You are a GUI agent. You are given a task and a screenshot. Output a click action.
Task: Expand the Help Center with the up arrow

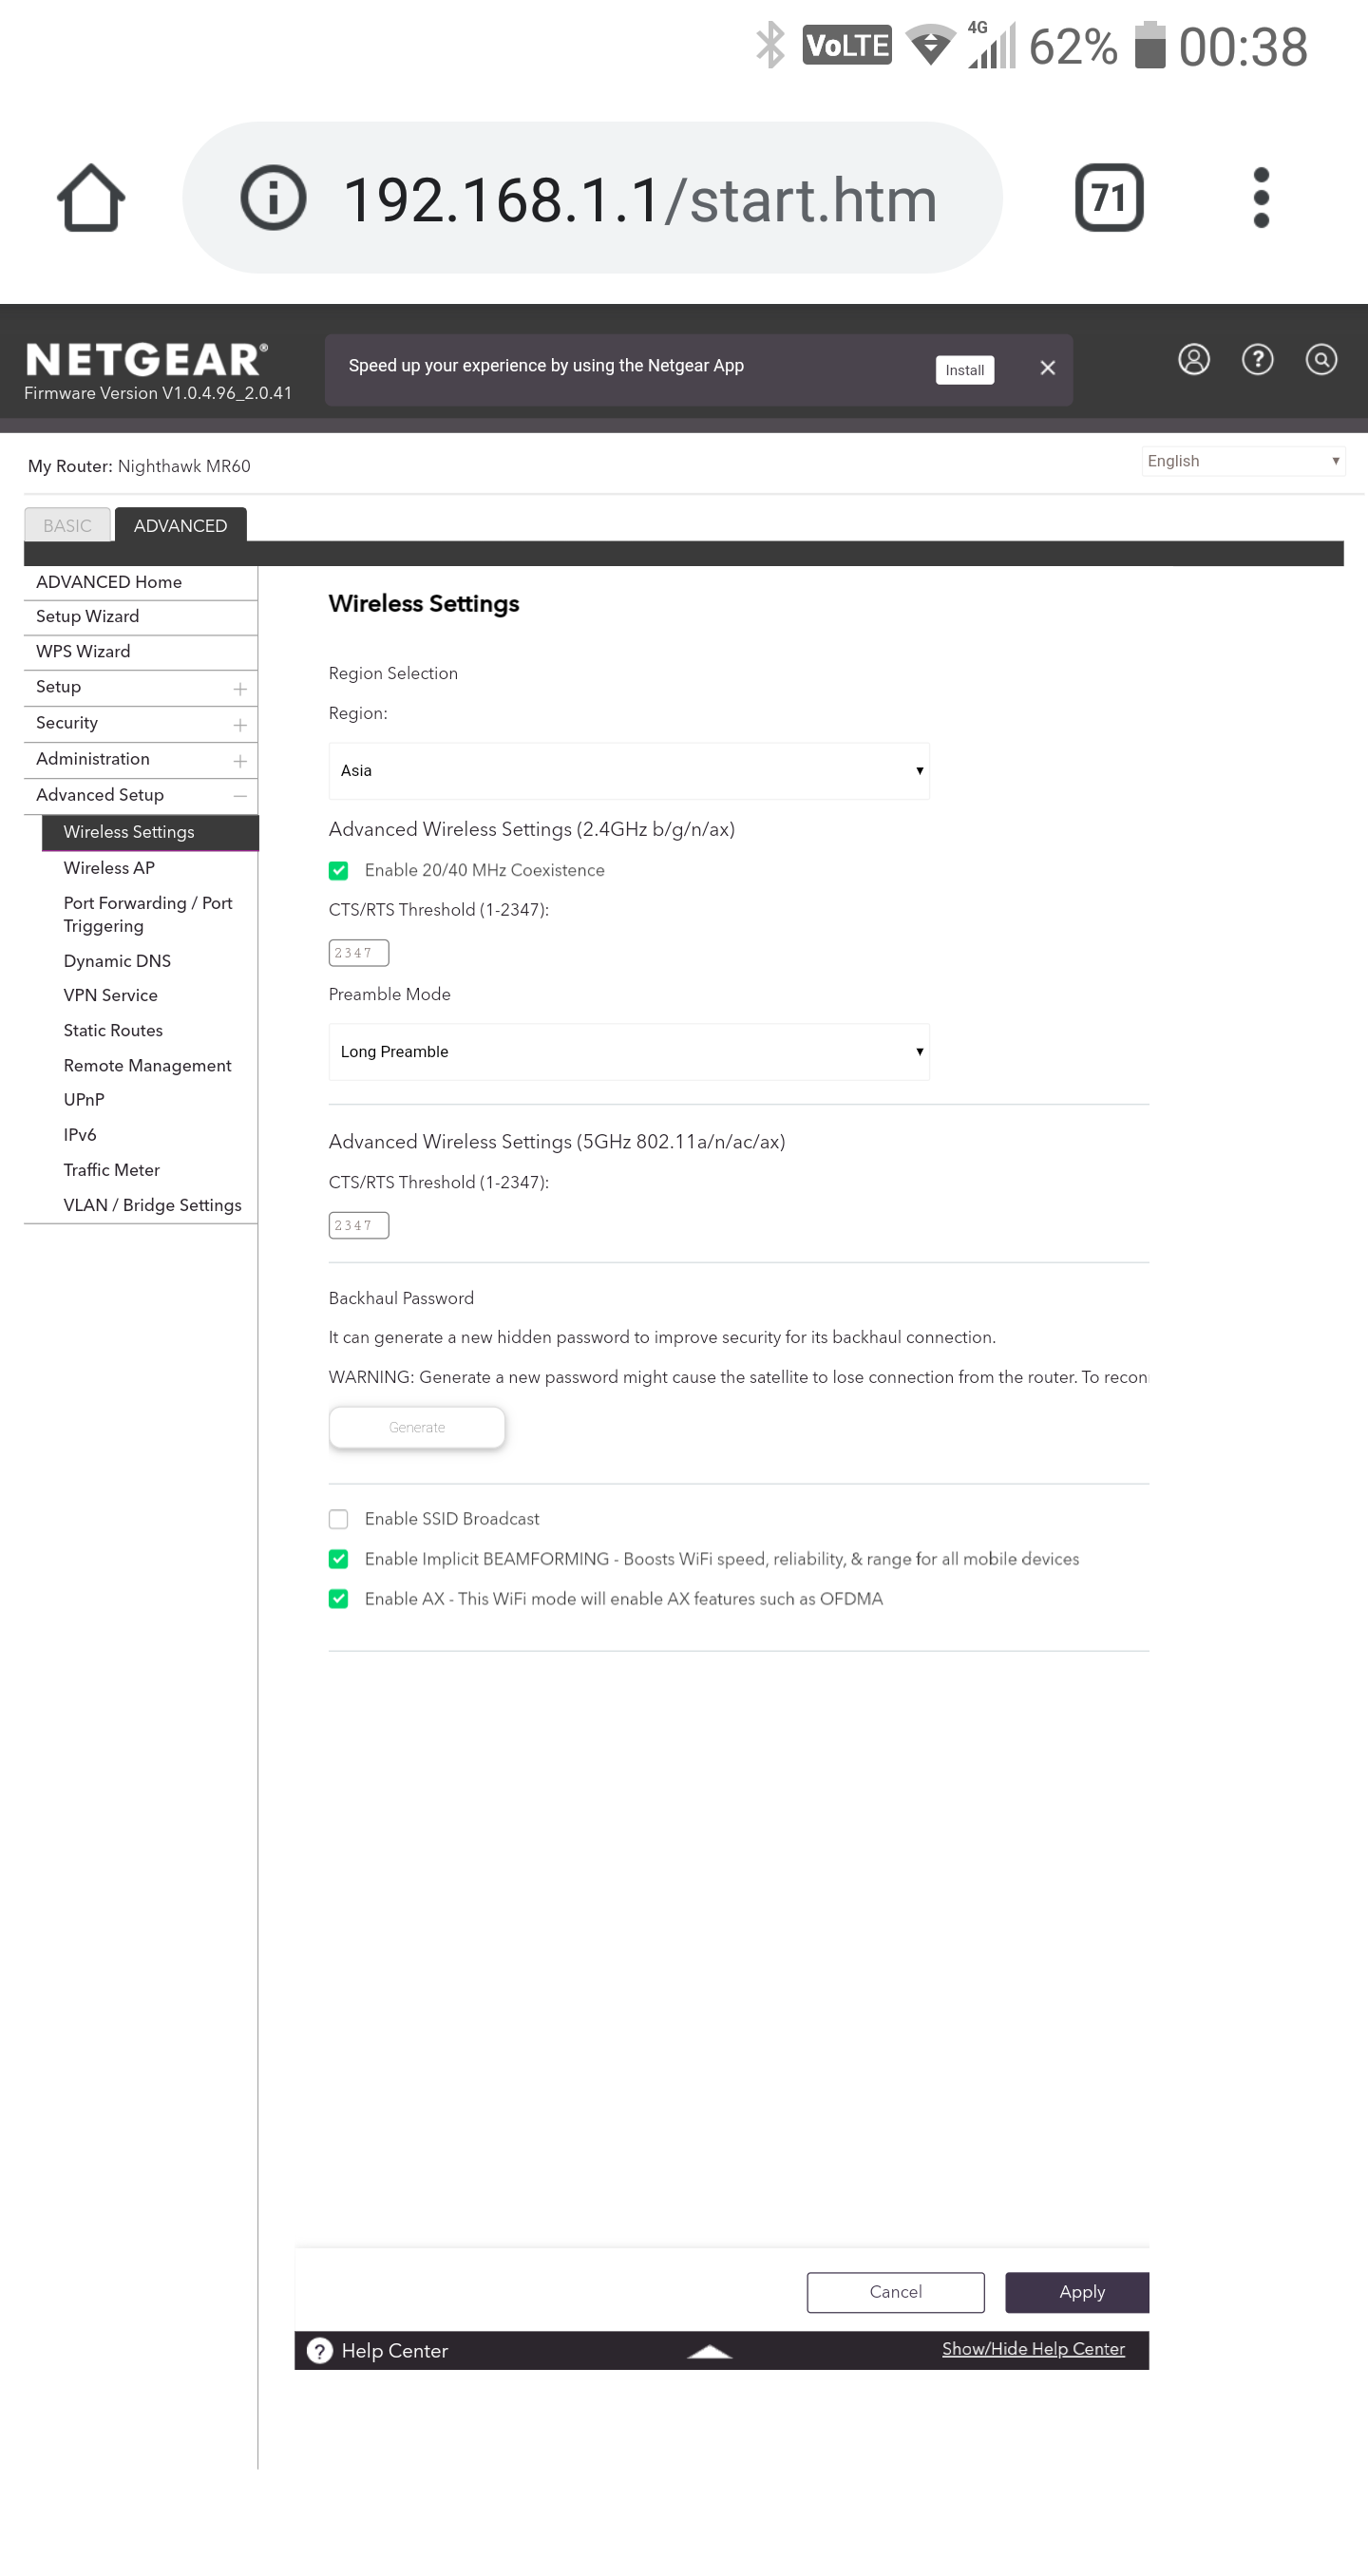point(709,2351)
